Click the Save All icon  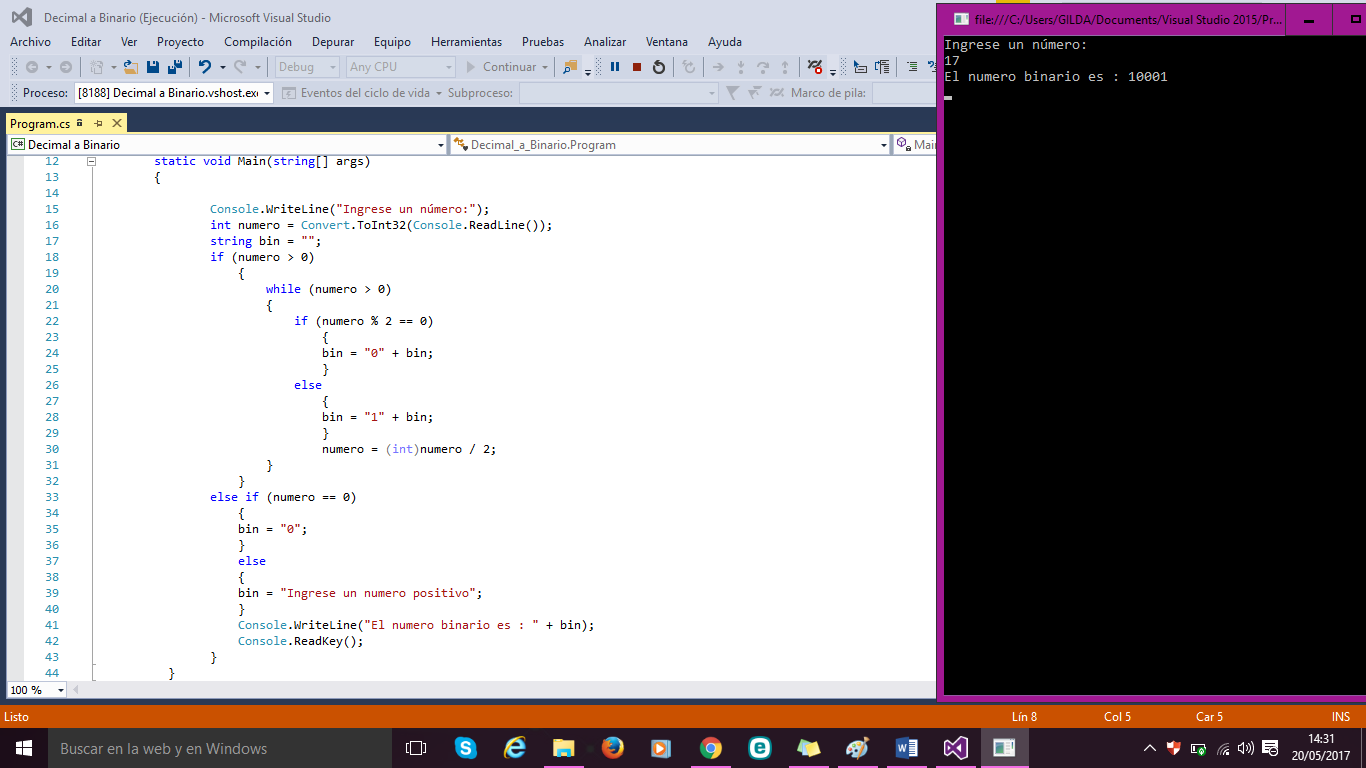(176, 67)
